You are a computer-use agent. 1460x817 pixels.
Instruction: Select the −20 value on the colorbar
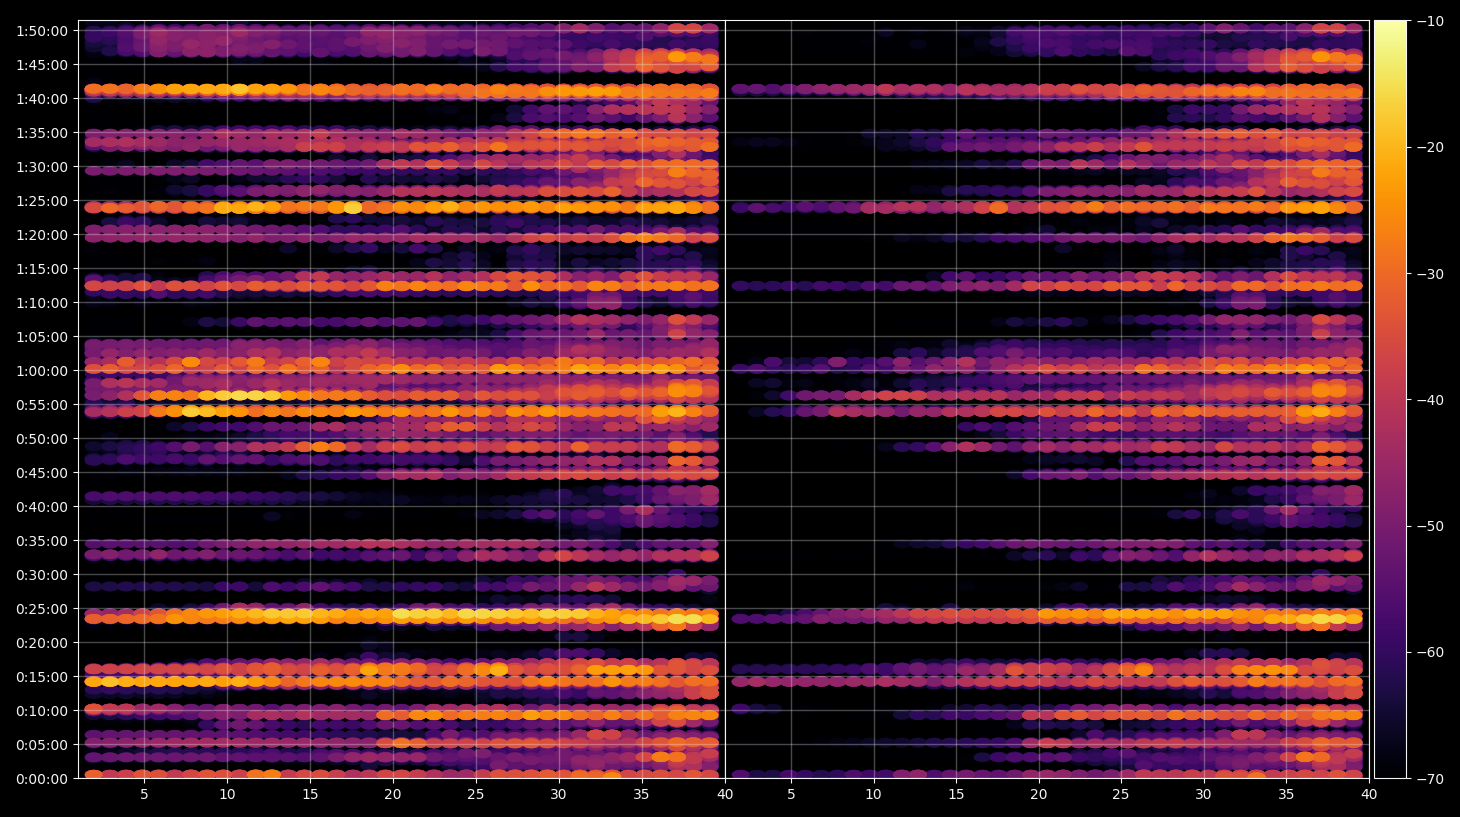pyautogui.click(x=1431, y=147)
